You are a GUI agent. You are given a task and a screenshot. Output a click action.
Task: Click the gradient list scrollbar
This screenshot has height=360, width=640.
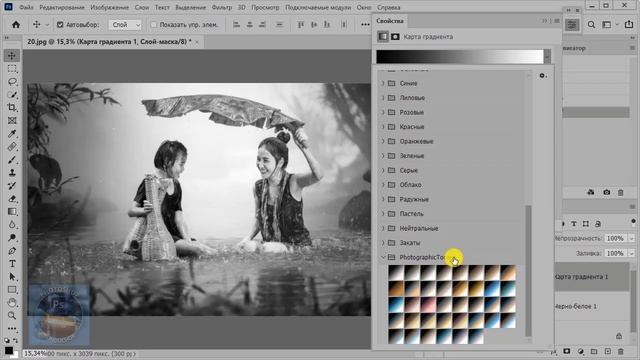pyautogui.click(x=528, y=271)
